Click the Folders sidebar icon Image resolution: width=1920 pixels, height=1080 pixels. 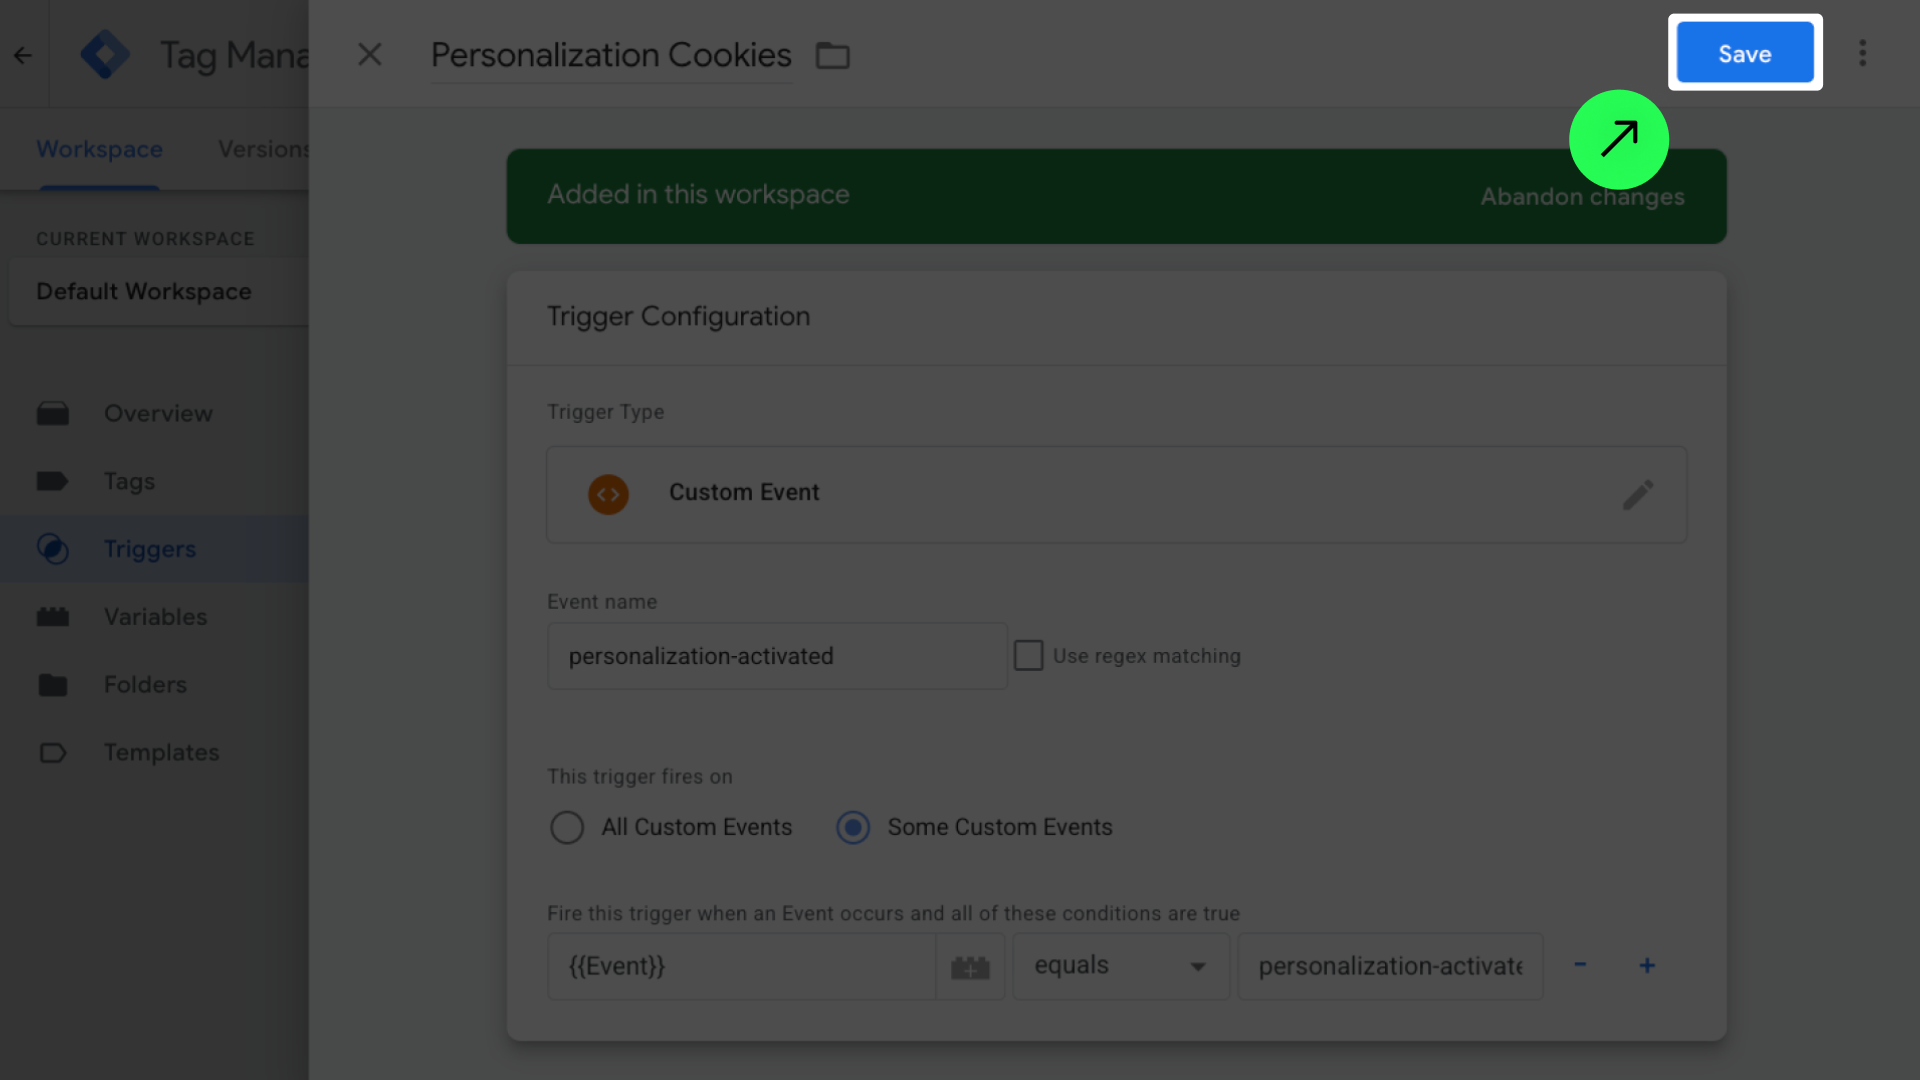(53, 684)
